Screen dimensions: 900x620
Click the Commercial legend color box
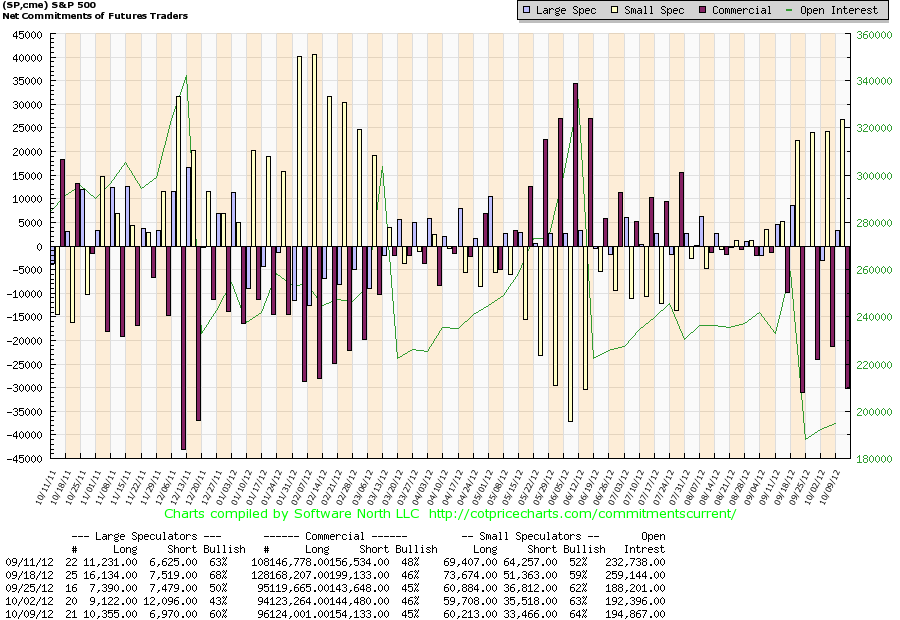point(703,10)
